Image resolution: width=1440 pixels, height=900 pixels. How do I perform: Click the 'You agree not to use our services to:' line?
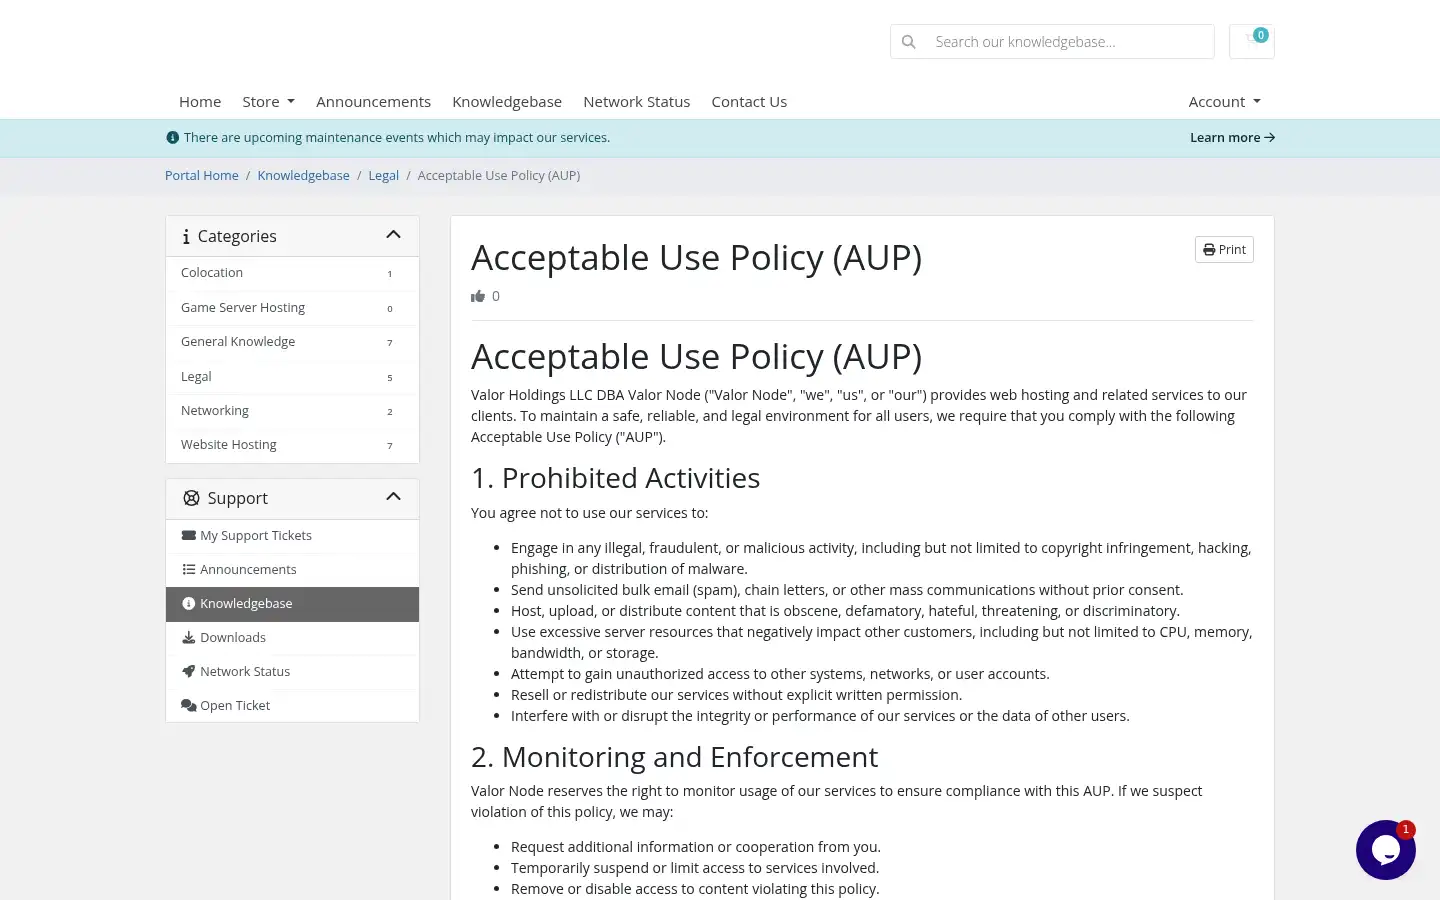(x=589, y=513)
